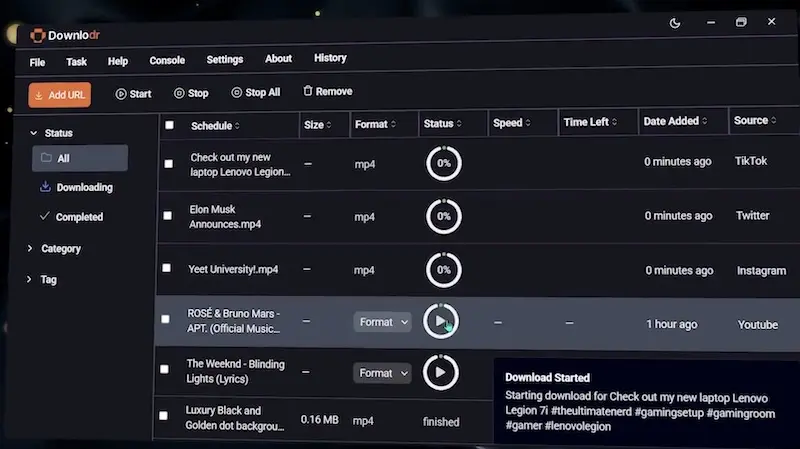Open the About menu

[x=278, y=59]
